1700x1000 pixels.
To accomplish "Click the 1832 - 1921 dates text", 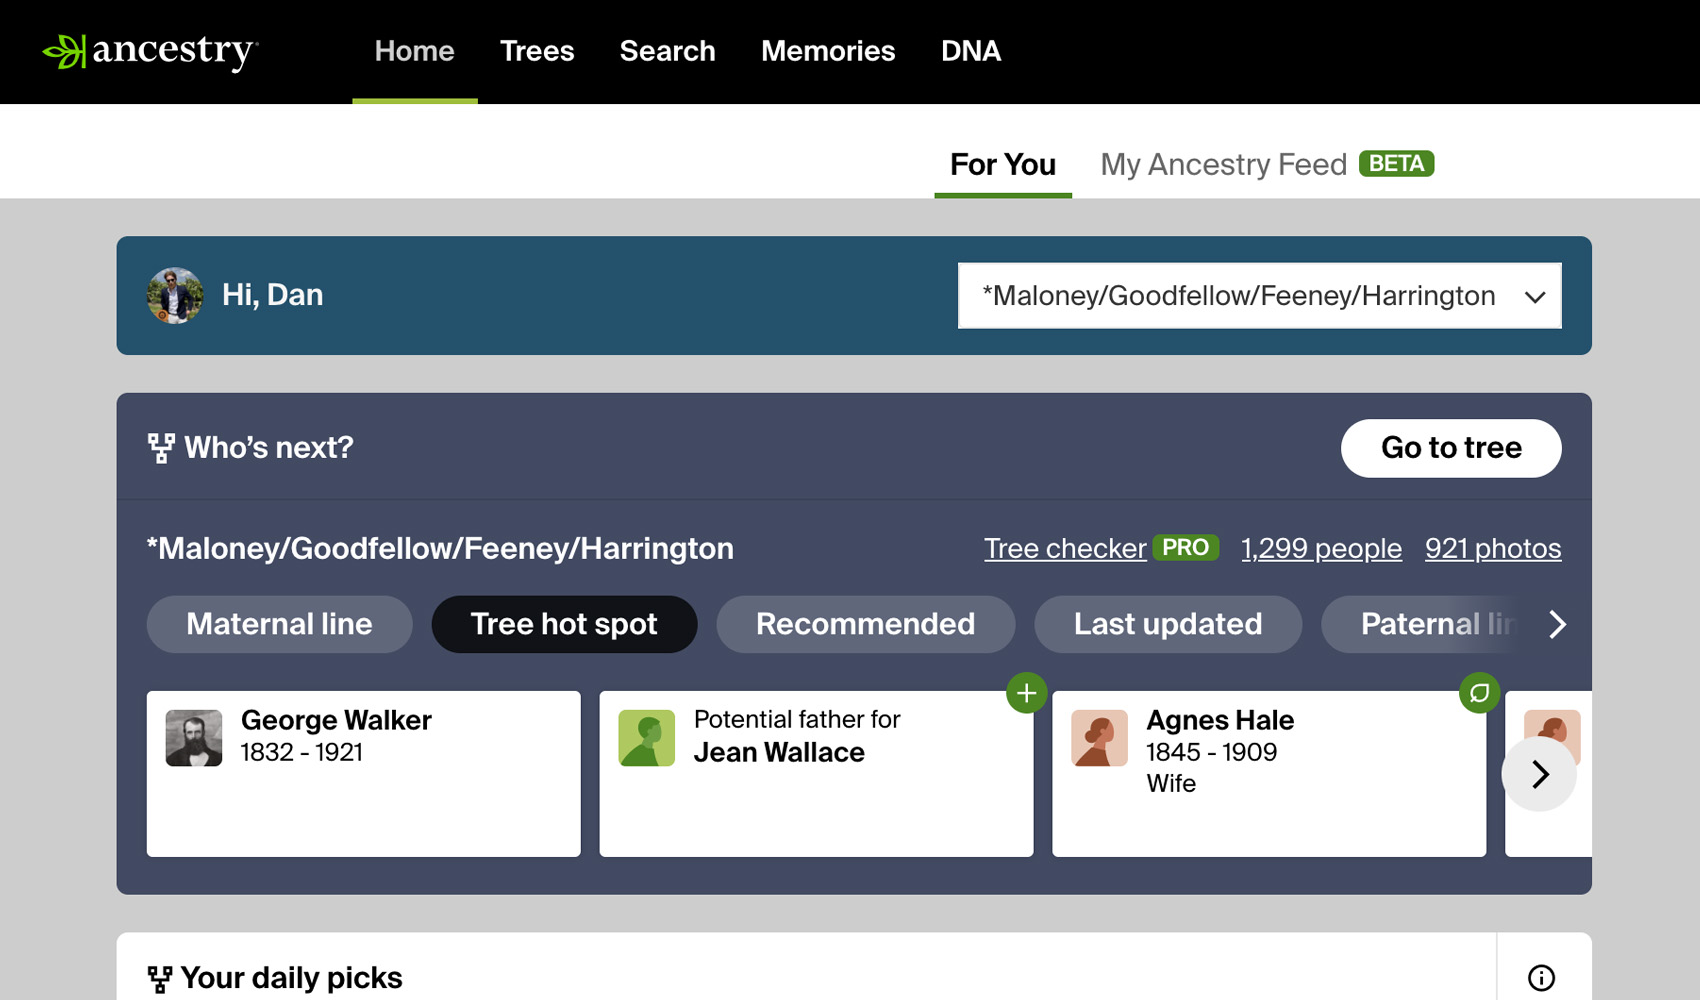I will 302,752.
